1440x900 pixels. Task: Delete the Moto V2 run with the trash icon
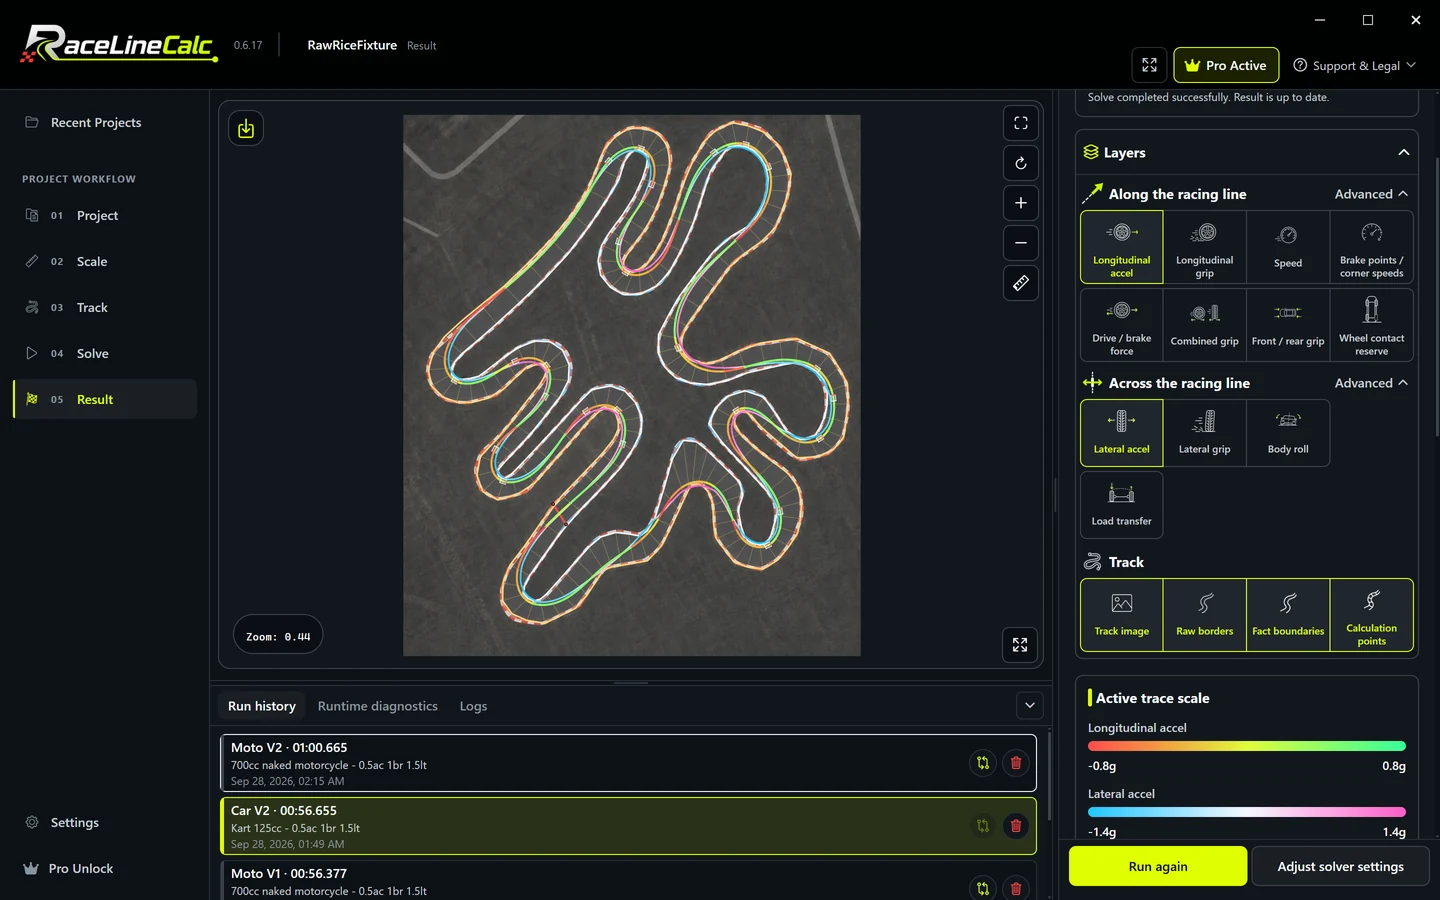(x=1016, y=763)
